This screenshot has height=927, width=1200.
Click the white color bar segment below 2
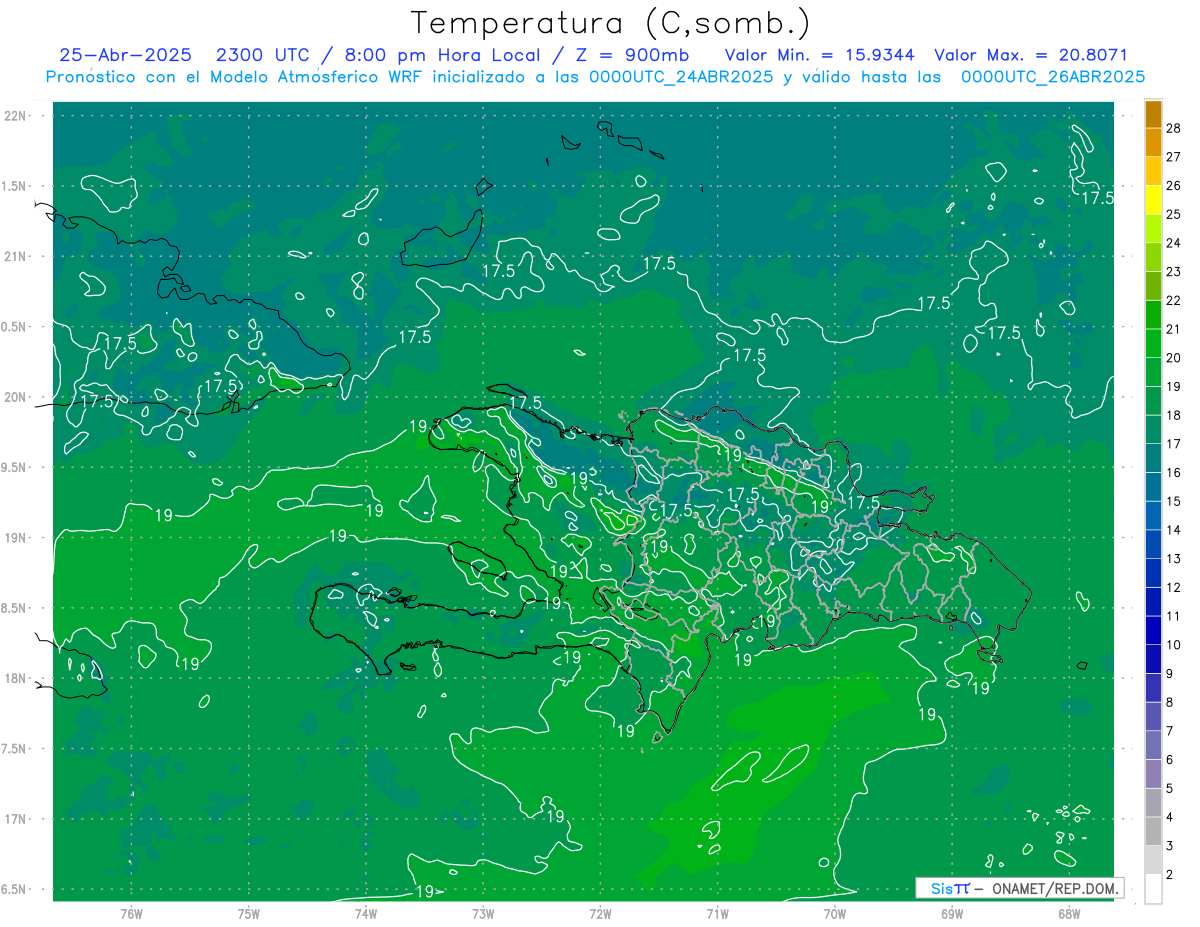[x=1153, y=889]
